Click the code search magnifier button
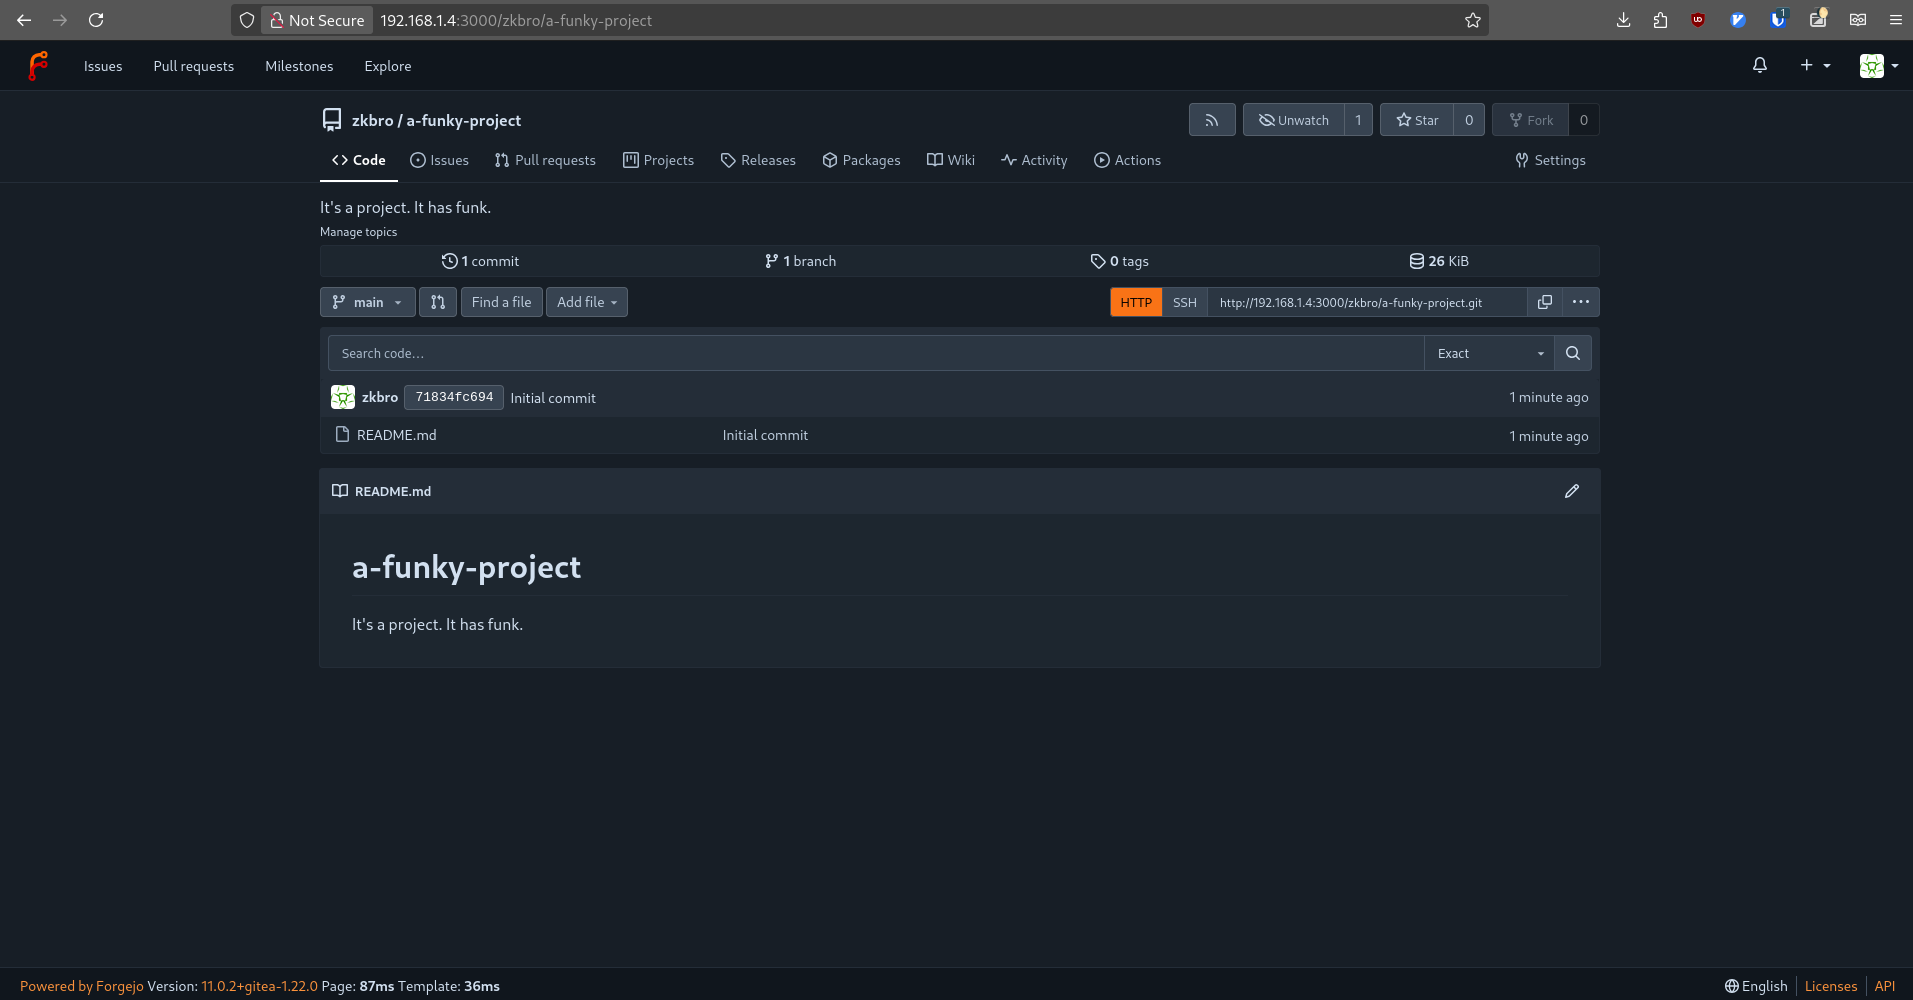Viewport: 1913px width, 1000px height. [x=1572, y=353]
